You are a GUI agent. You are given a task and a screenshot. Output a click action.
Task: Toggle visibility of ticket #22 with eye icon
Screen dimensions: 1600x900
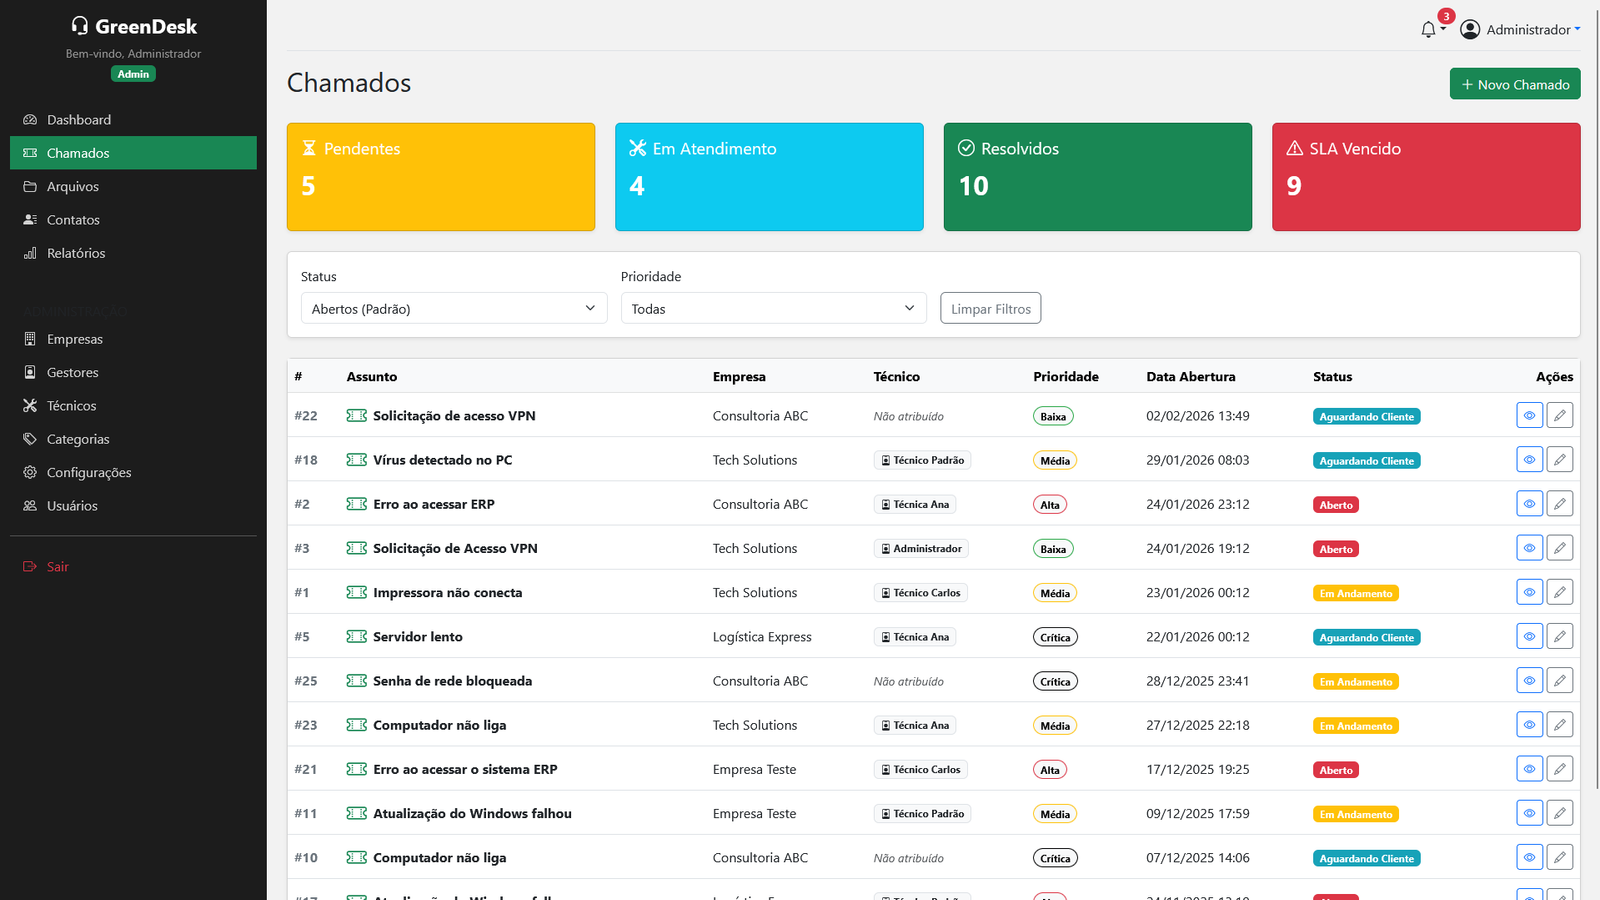(1529, 414)
